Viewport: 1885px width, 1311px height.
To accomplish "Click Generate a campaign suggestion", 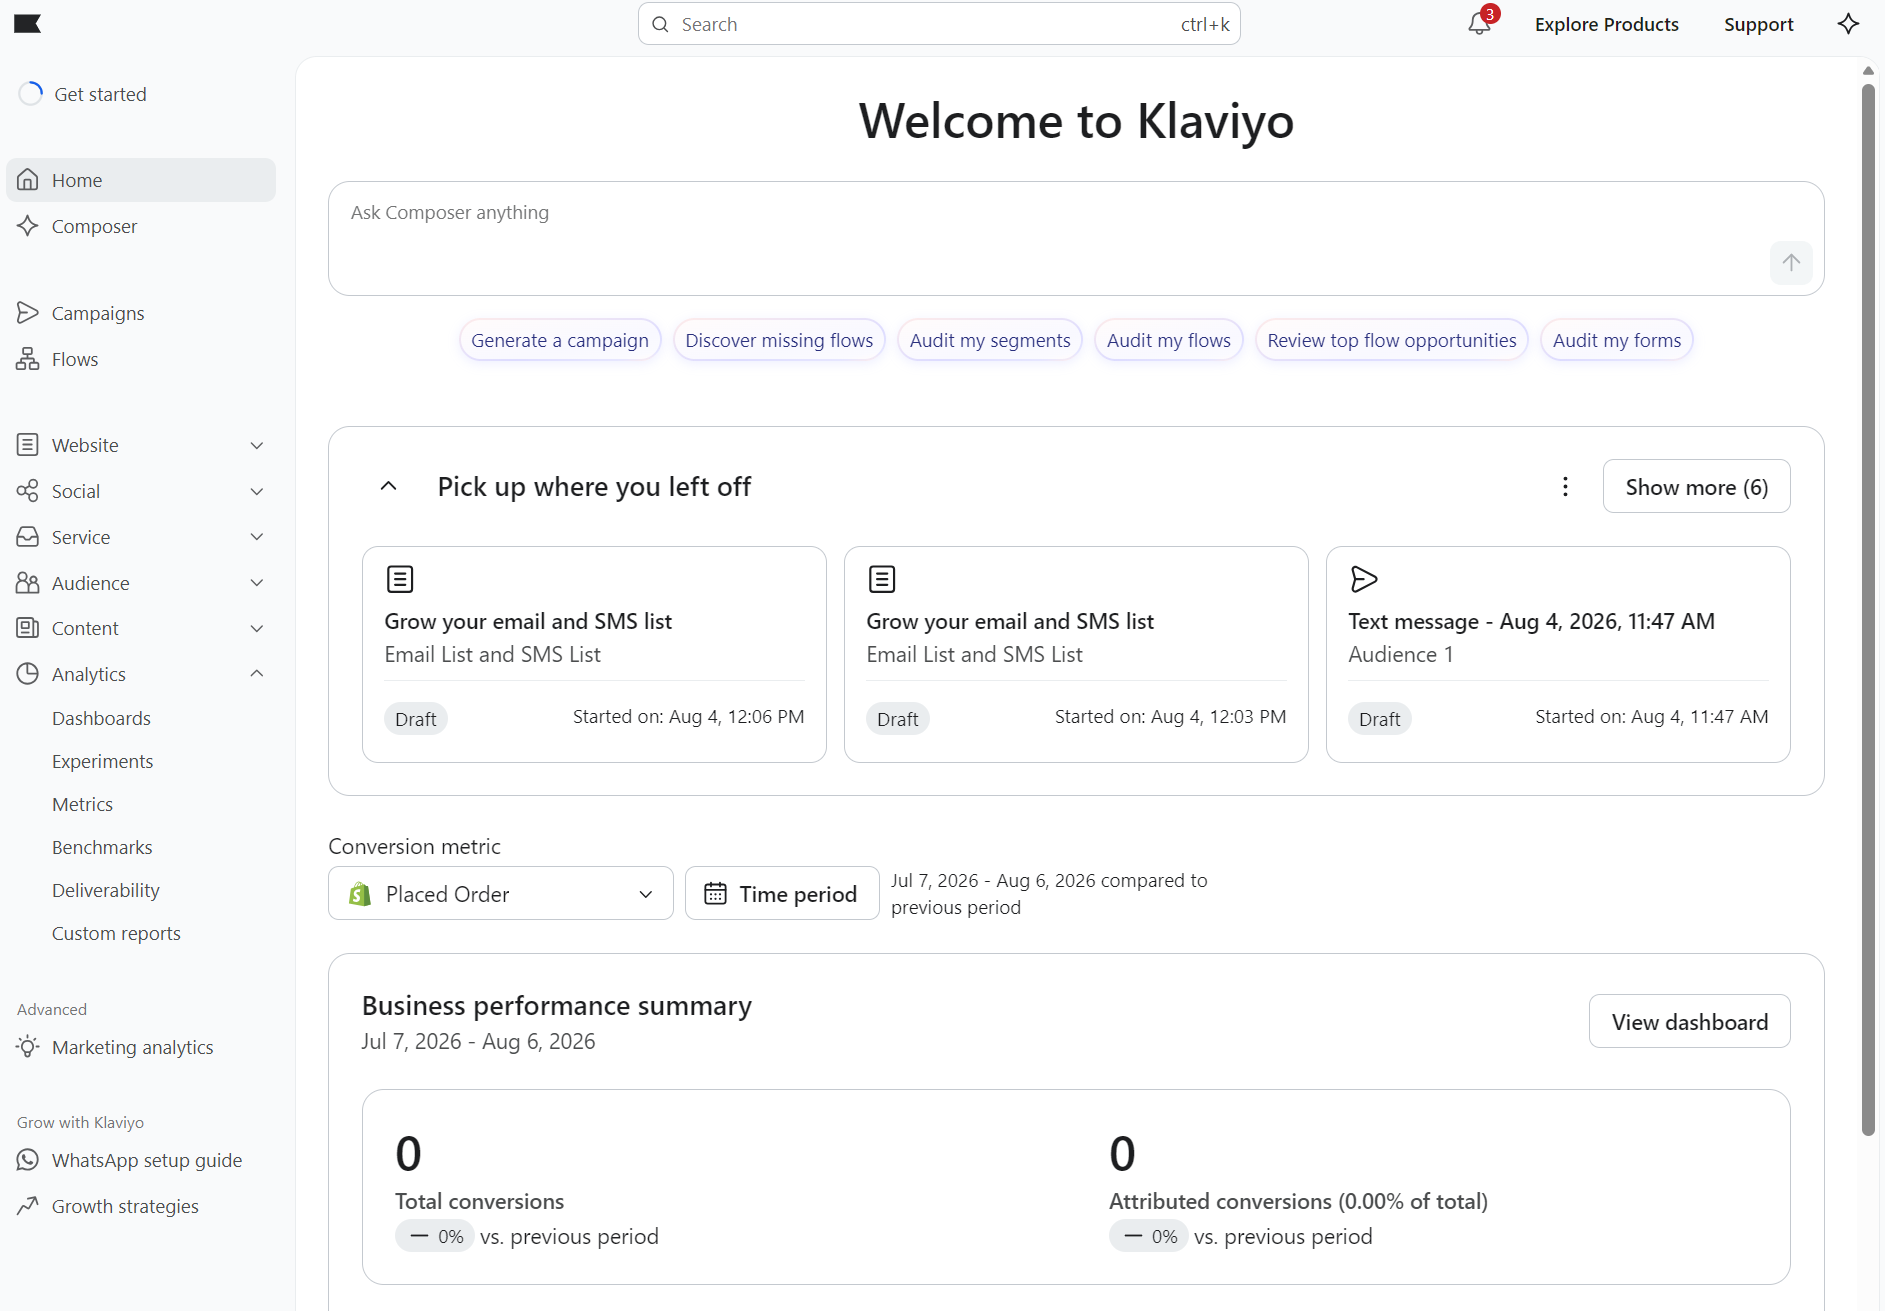I will click(x=560, y=340).
